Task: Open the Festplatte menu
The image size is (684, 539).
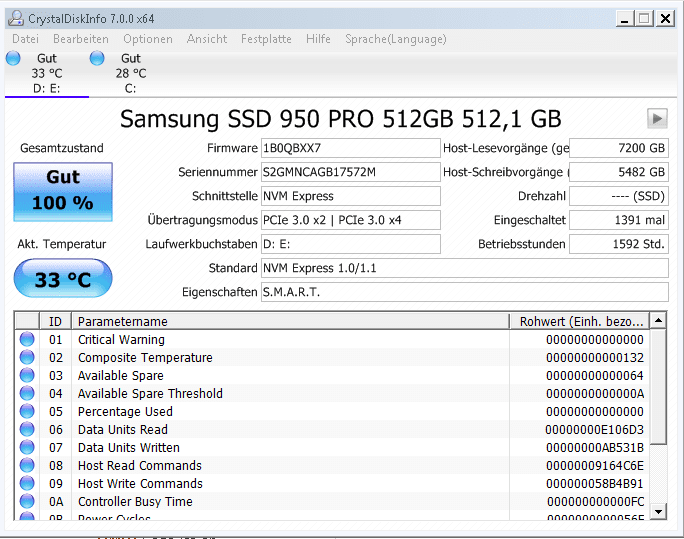Action: pyautogui.click(x=266, y=39)
